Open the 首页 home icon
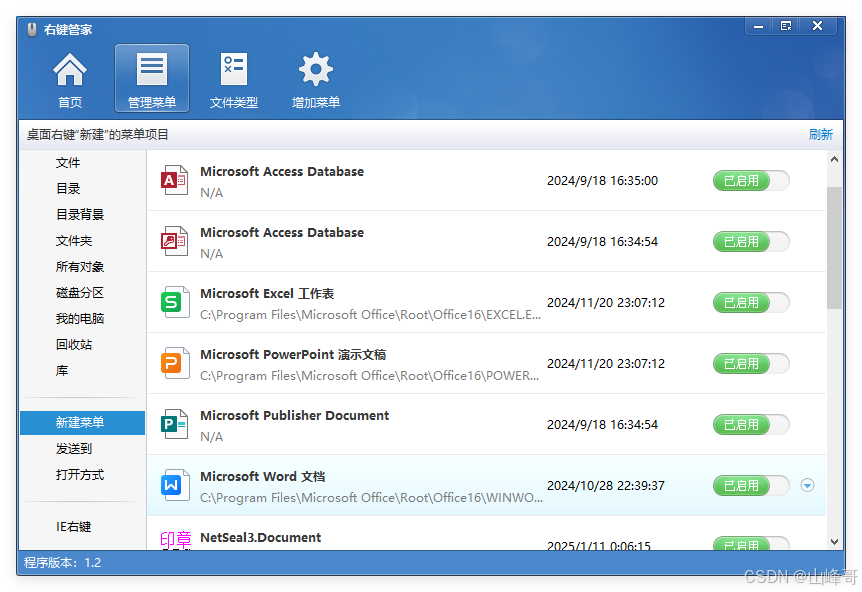862x592 pixels. tap(70, 79)
